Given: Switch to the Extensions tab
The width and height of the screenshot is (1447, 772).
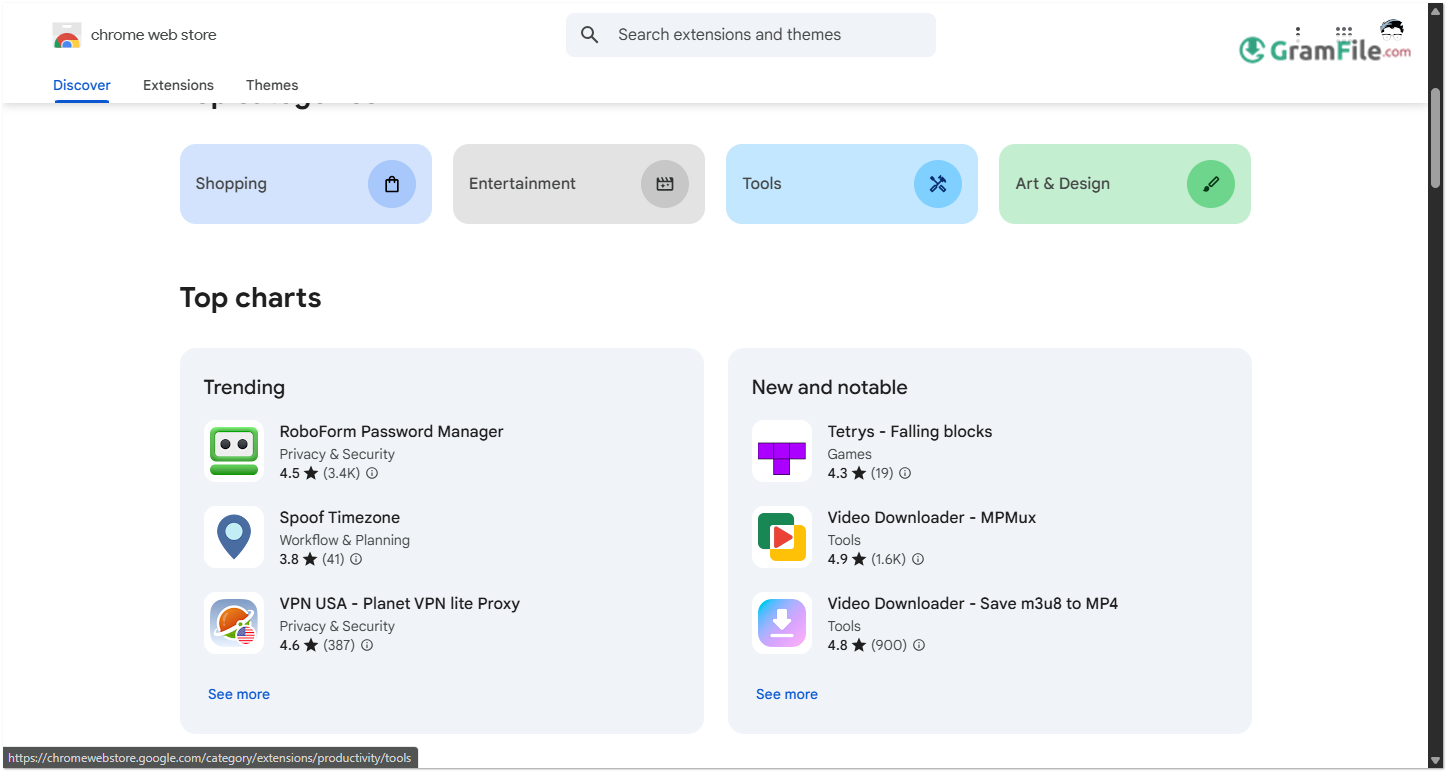Looking at the screenshot, I should (178, 85).
